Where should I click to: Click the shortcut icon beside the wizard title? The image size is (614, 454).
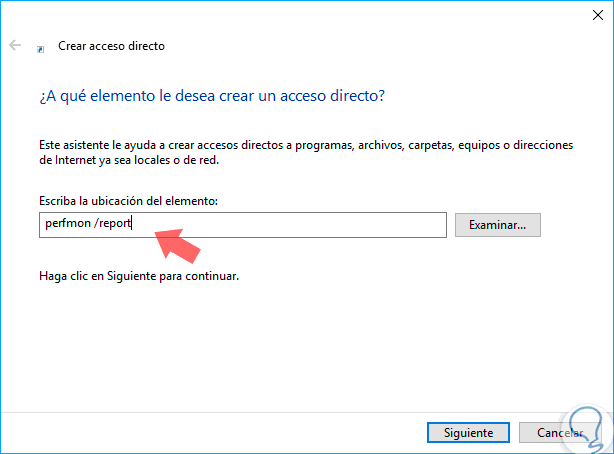tap(40, 47)
